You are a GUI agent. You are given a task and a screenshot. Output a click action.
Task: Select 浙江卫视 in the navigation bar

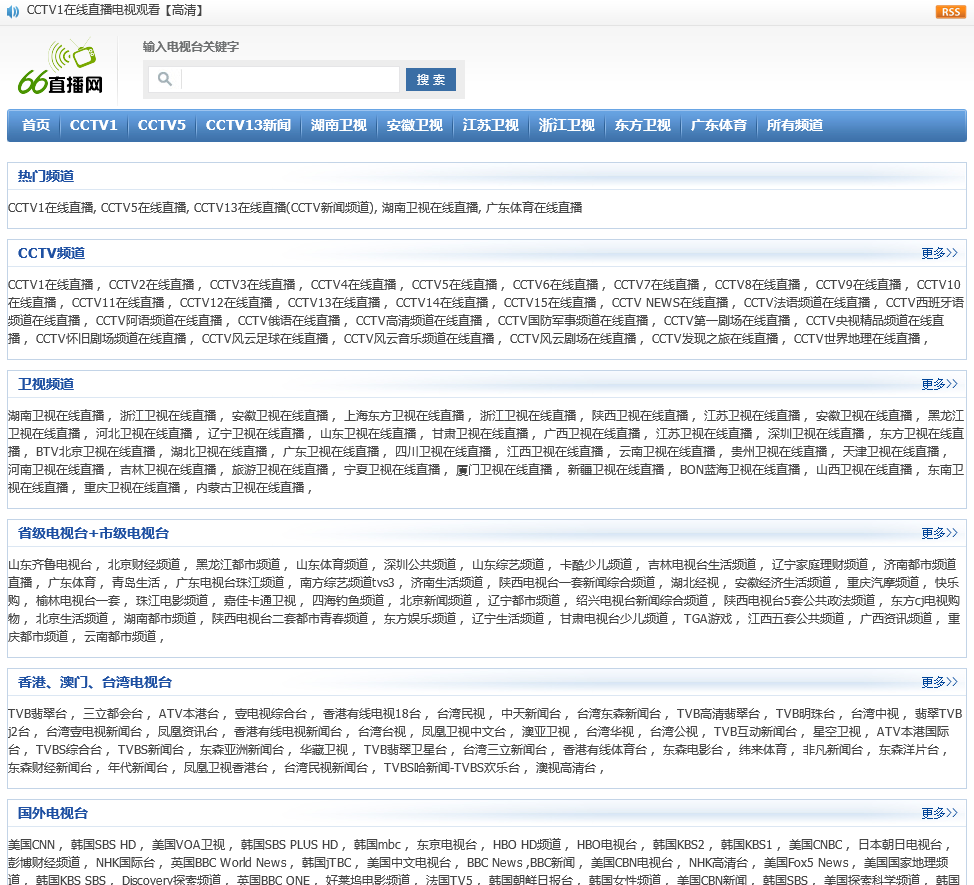pyautogui.click(x=567, y=125)
